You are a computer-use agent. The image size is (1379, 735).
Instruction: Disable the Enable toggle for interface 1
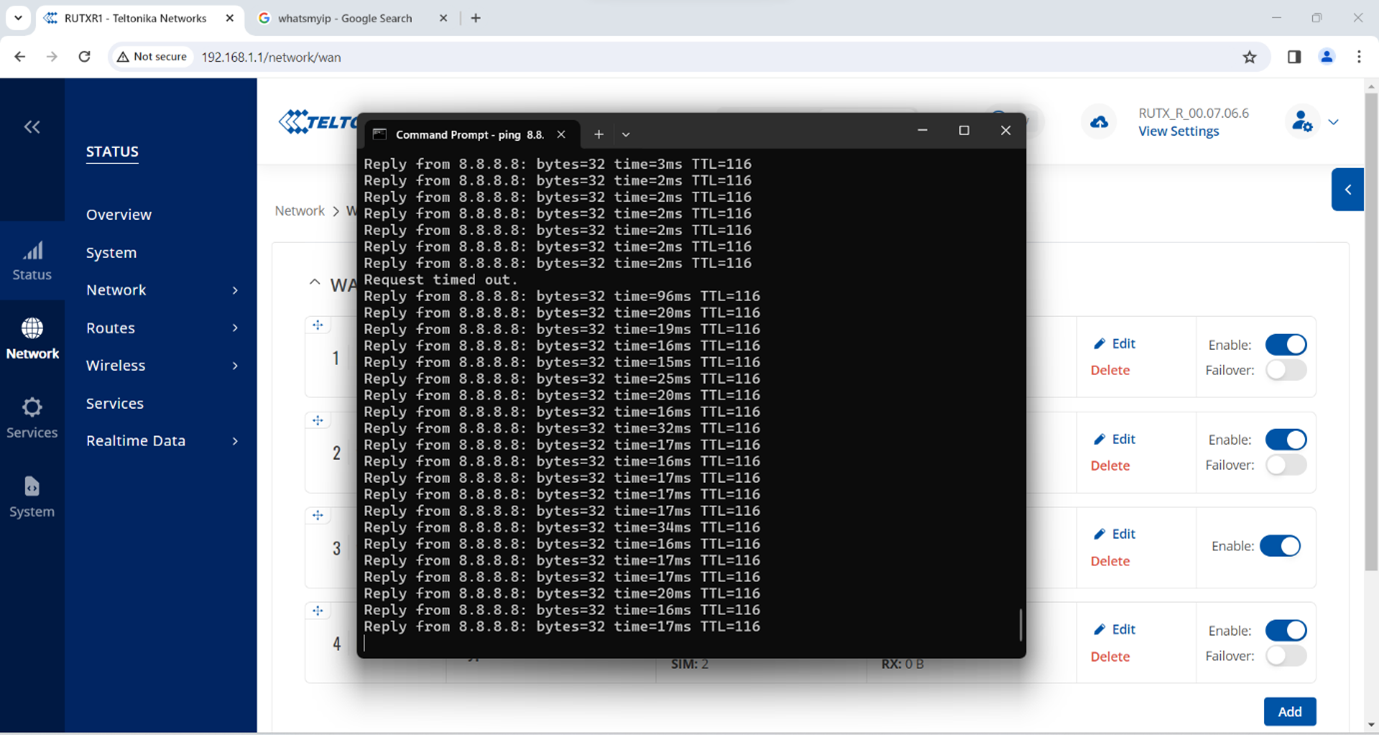pyautogui.click(x=1285, y=345)
